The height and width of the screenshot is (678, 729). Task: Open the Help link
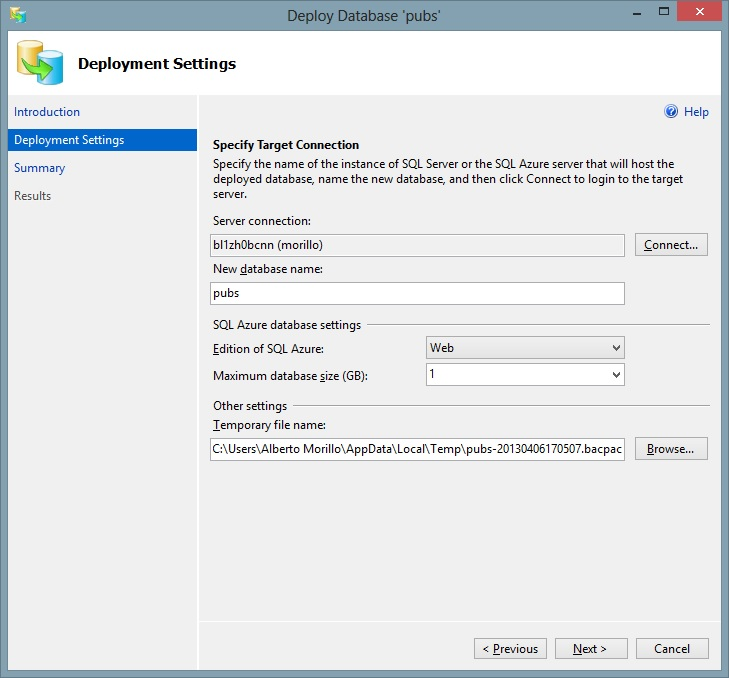696,112
